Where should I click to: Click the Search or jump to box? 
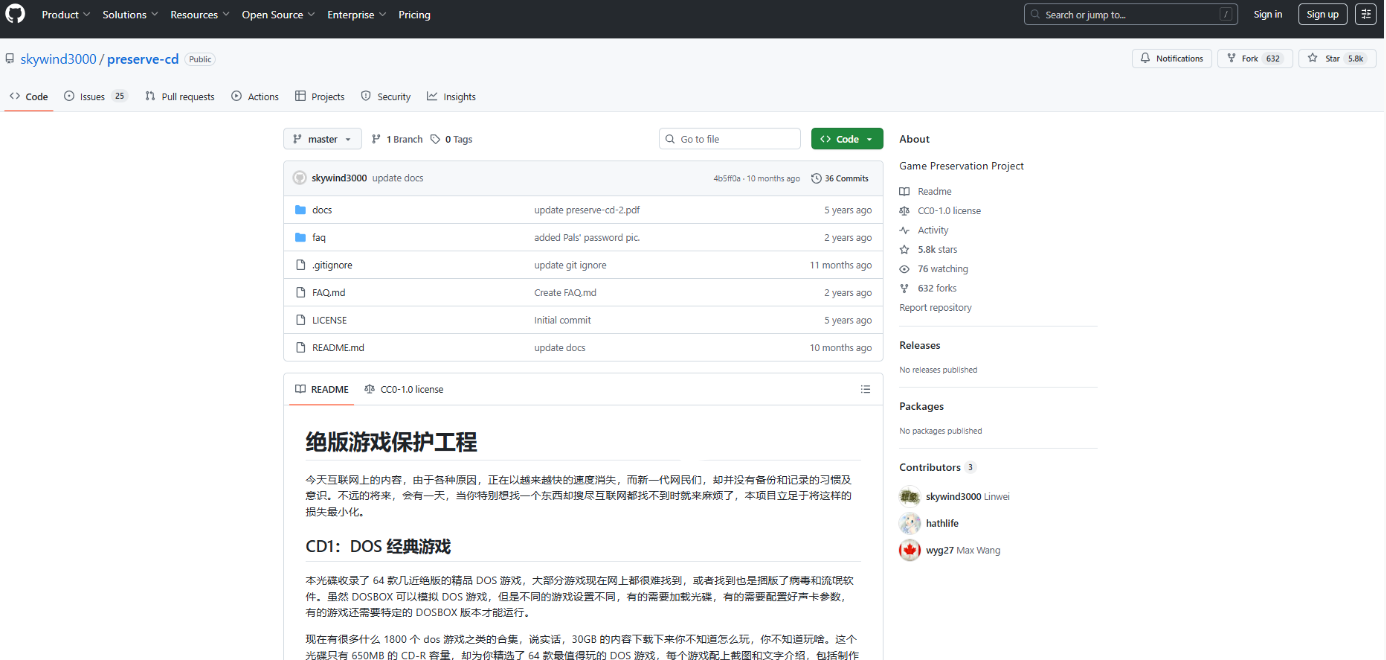1130,15
